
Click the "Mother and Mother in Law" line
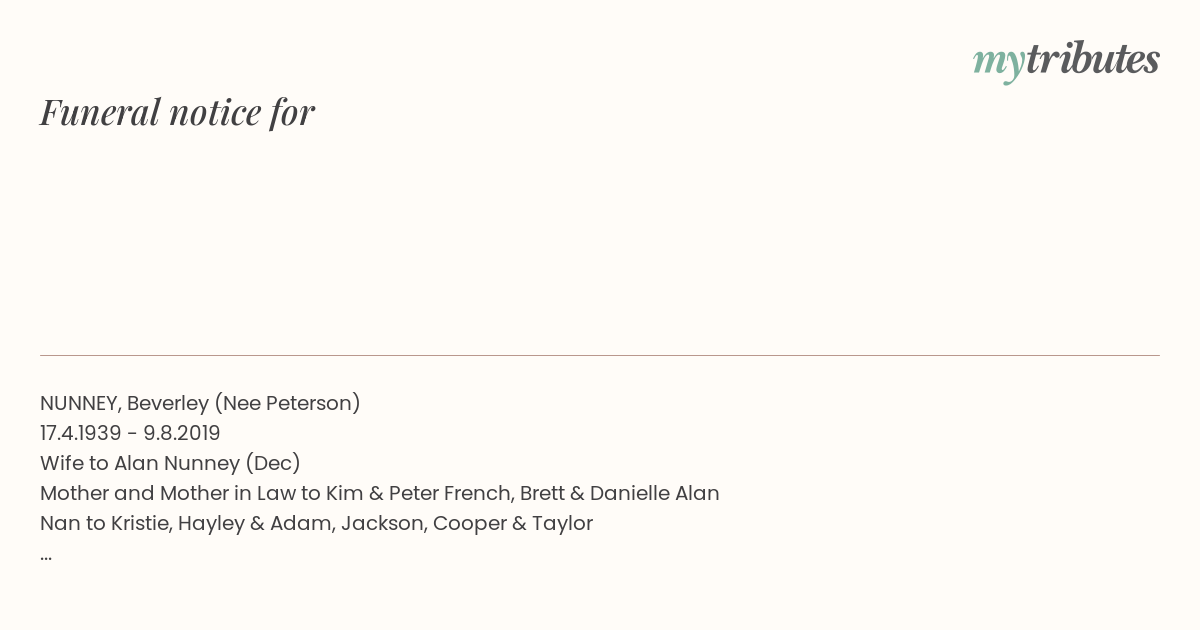[380, 493]
